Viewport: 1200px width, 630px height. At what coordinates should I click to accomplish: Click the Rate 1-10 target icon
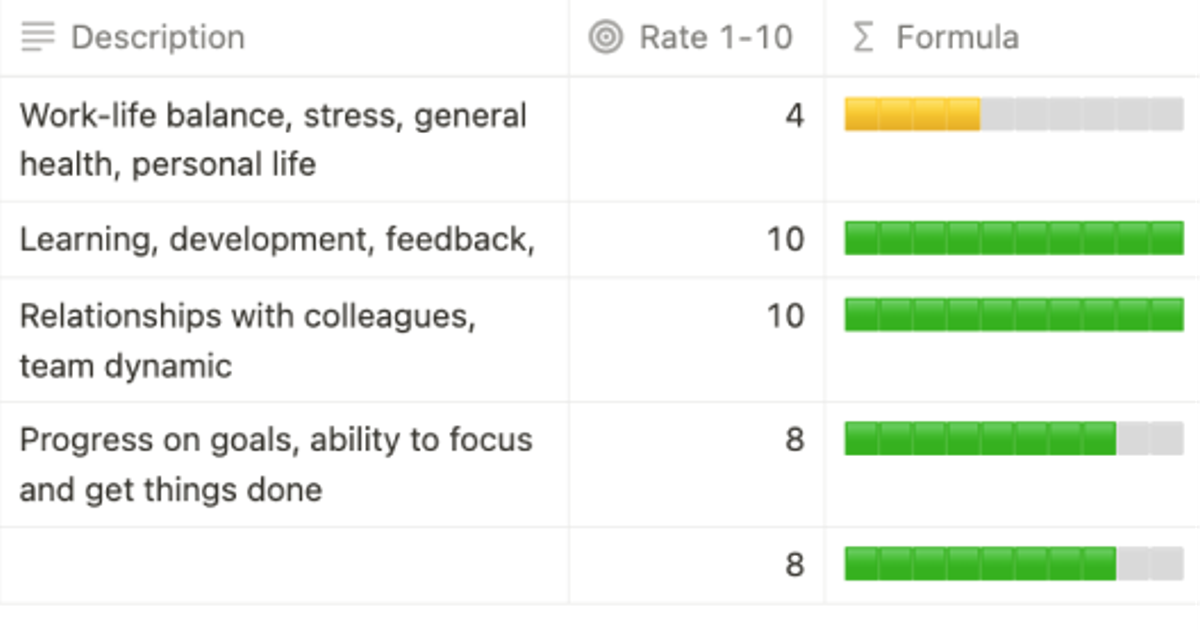click(x=605, y=38)
